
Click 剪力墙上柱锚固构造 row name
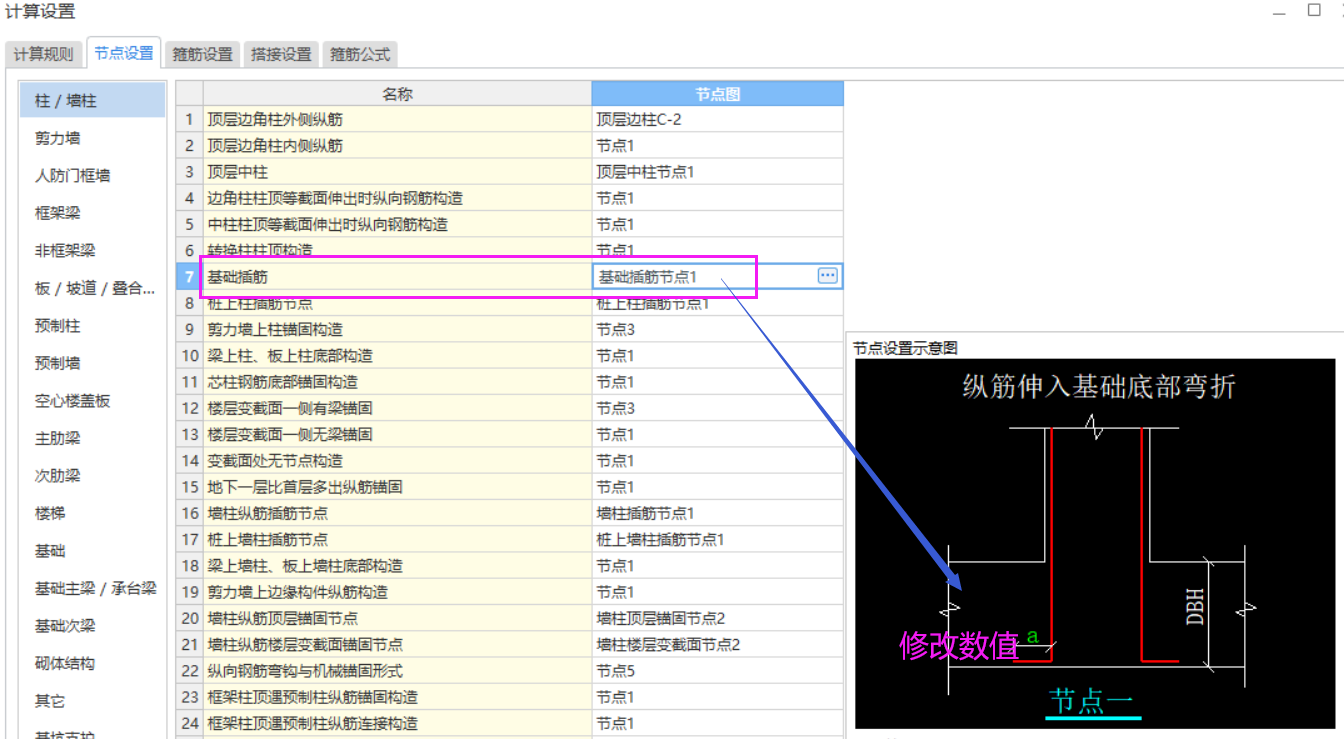[398, 329]
